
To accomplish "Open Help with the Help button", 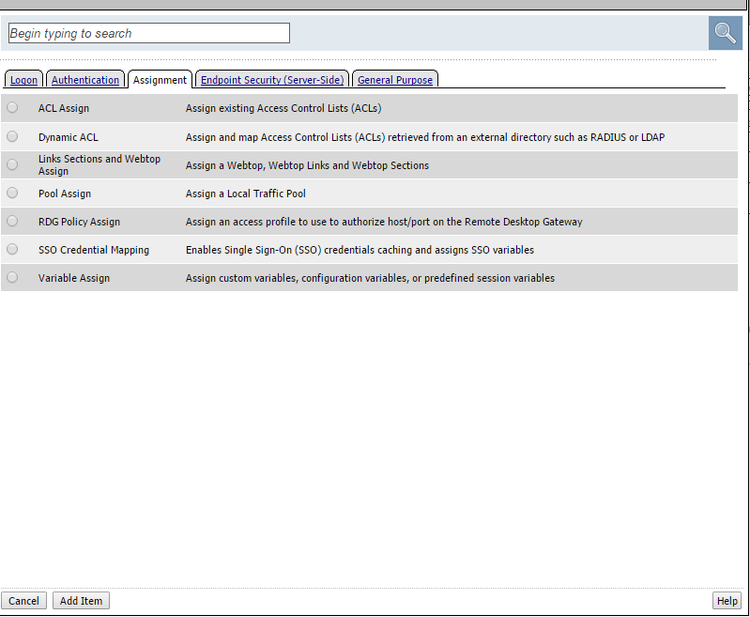I will point(727,601).
